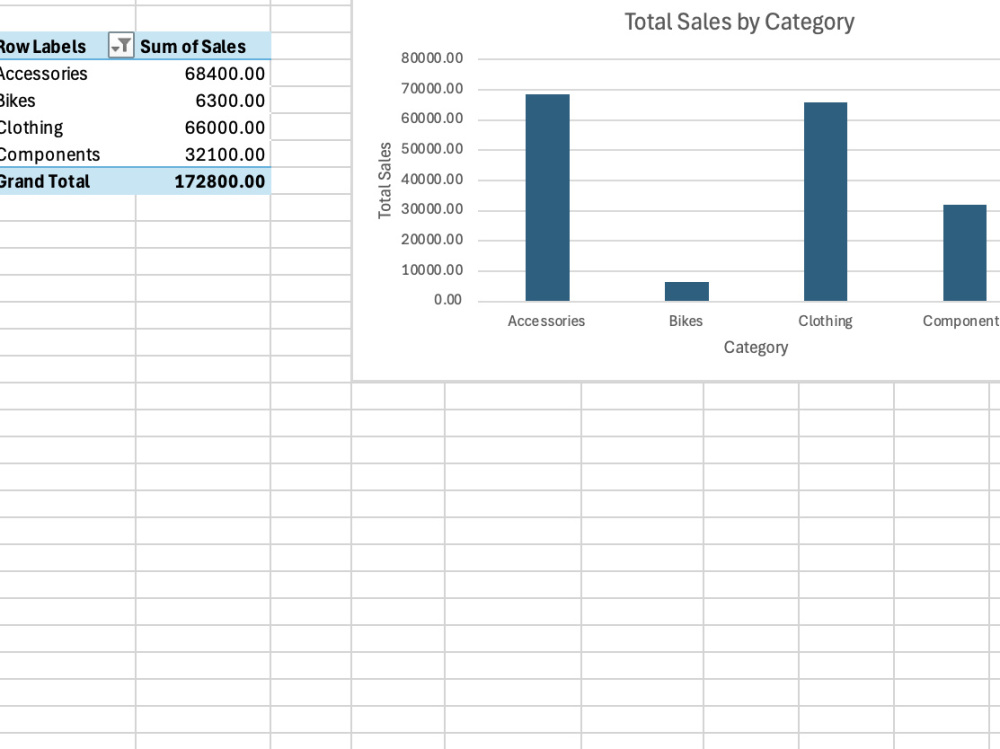1000x749 pixels.
Task: Click the 80000.00 axis value
Action: [x=432, y=58]
